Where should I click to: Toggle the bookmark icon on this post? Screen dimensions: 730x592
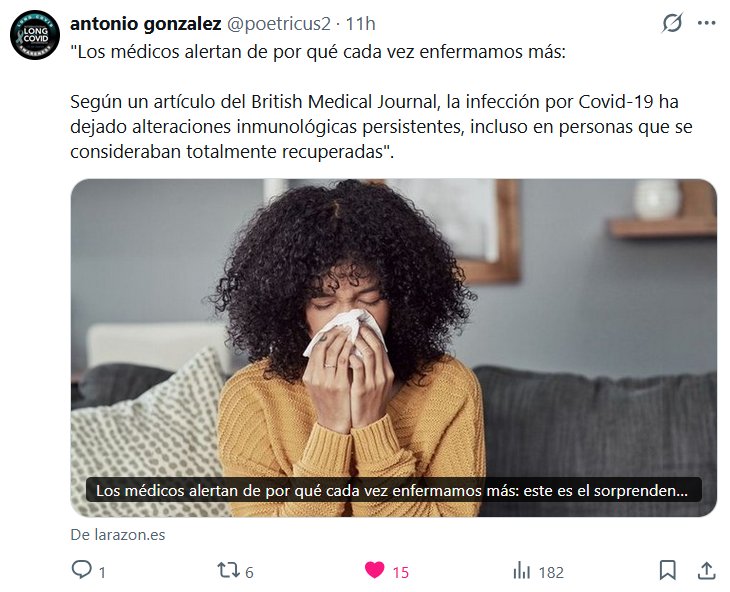[x=668, y=570]
